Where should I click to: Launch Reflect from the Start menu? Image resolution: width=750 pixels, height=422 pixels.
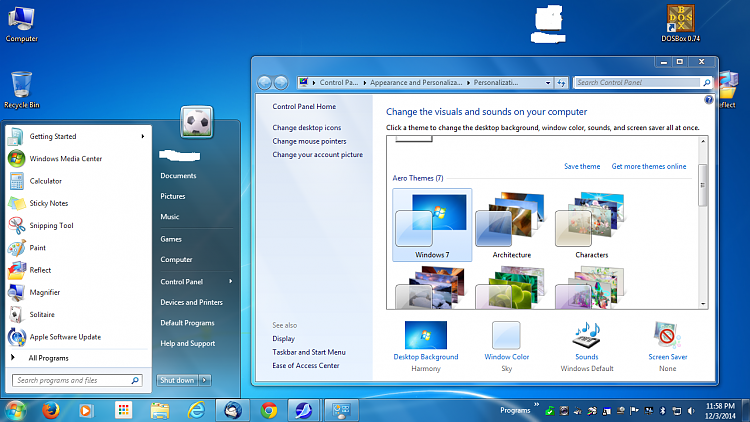pyautogui.click(x=77, y=270)
